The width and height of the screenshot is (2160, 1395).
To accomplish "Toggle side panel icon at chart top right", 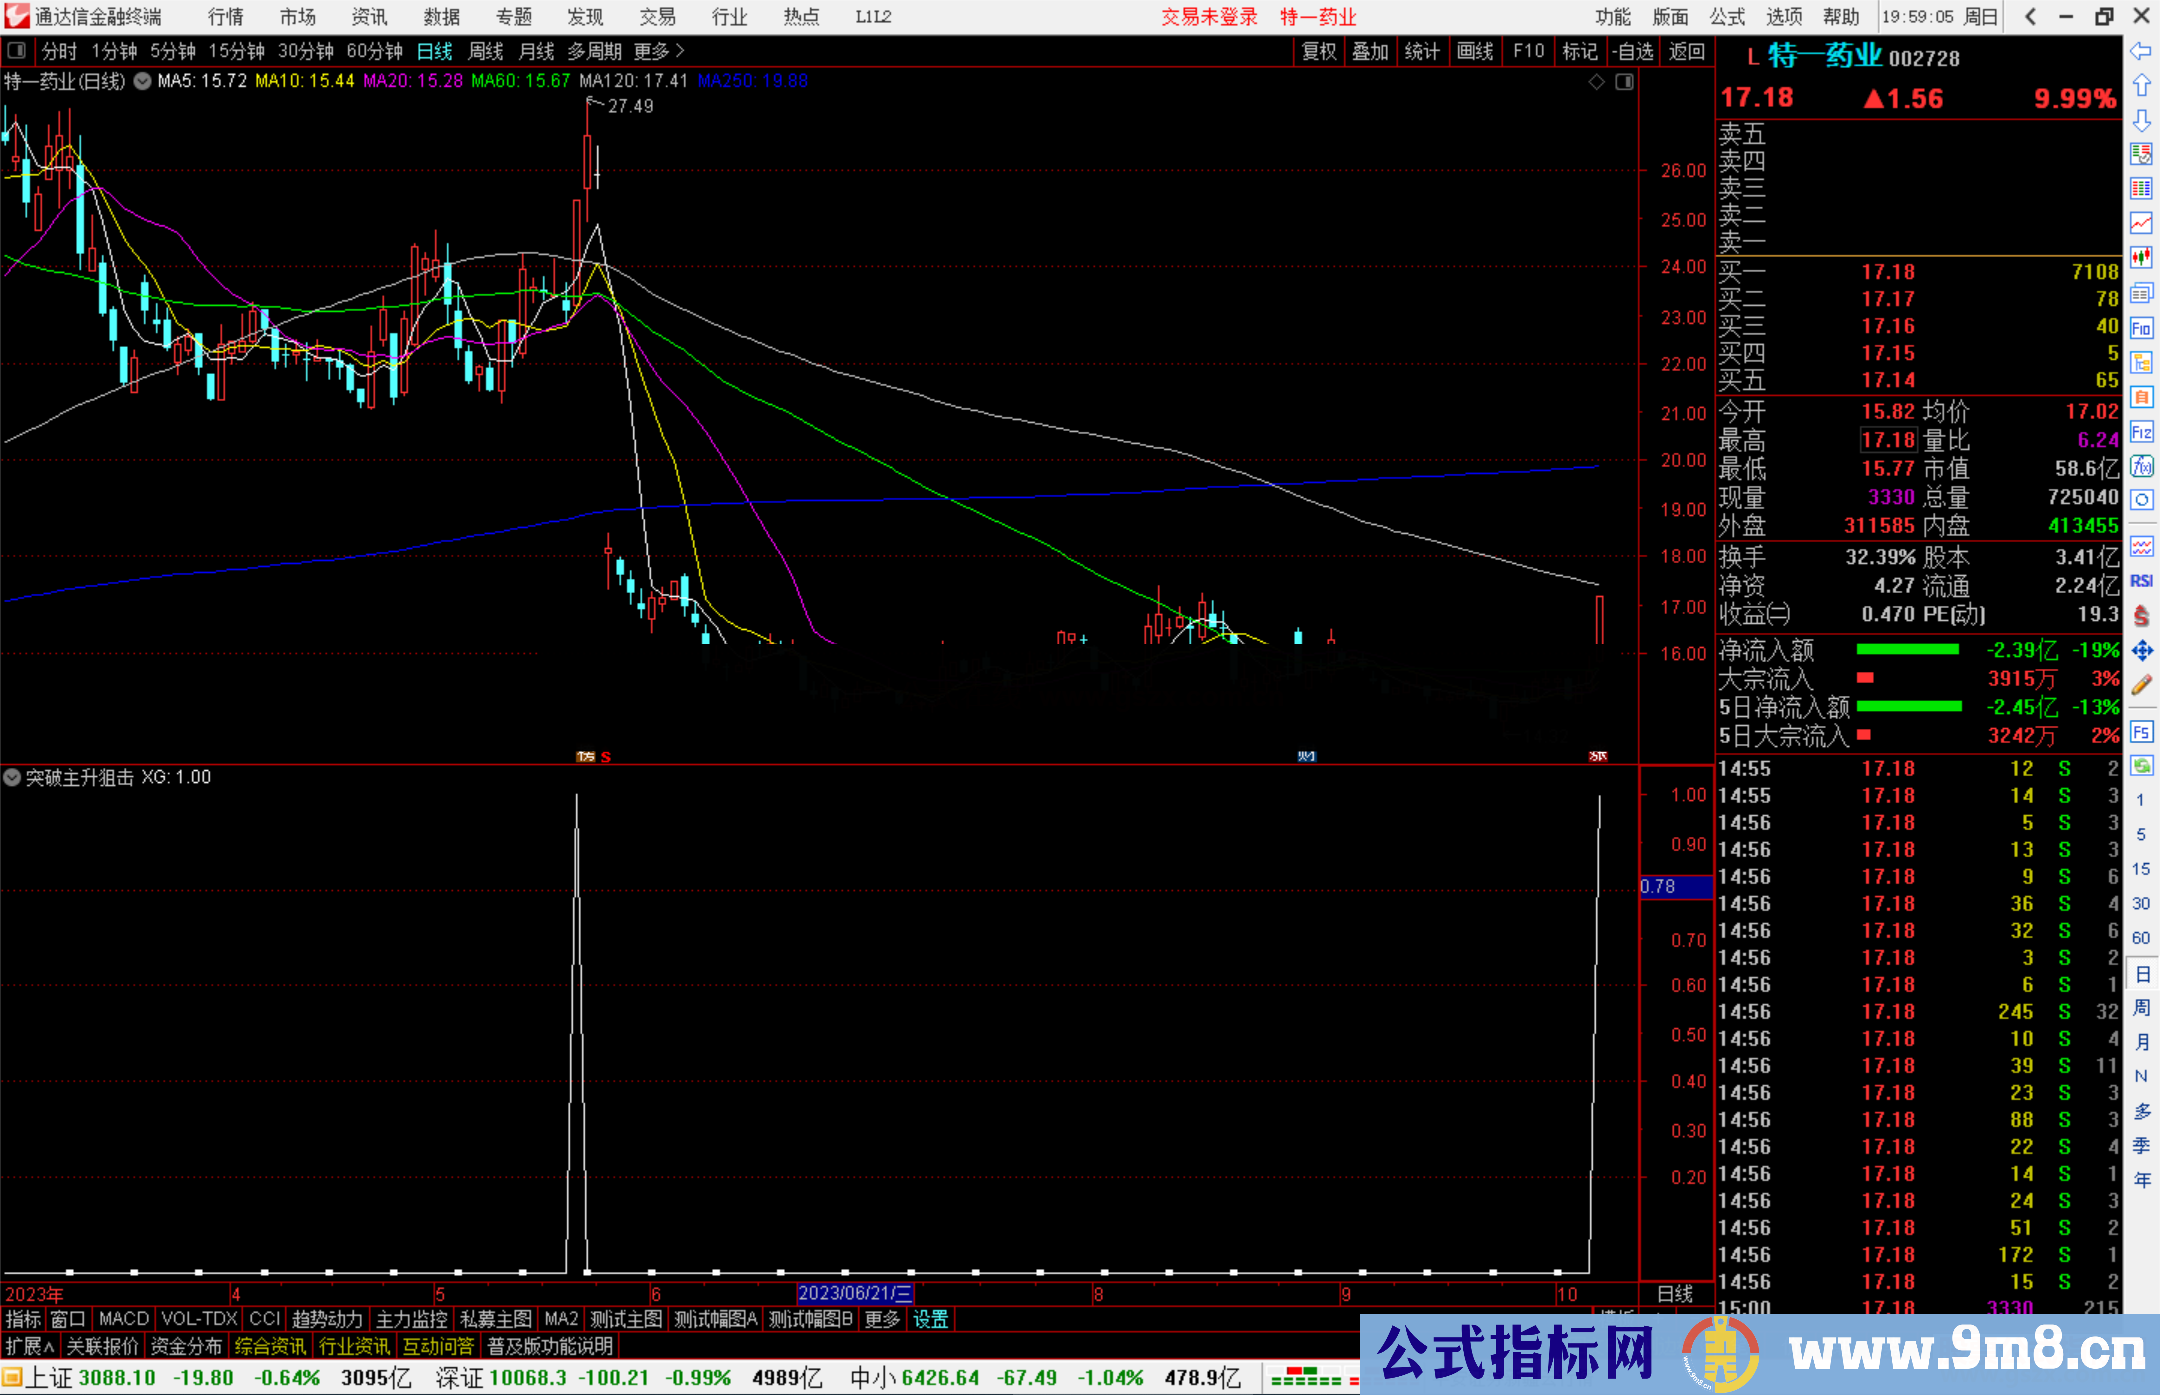I will point(1625,82).
